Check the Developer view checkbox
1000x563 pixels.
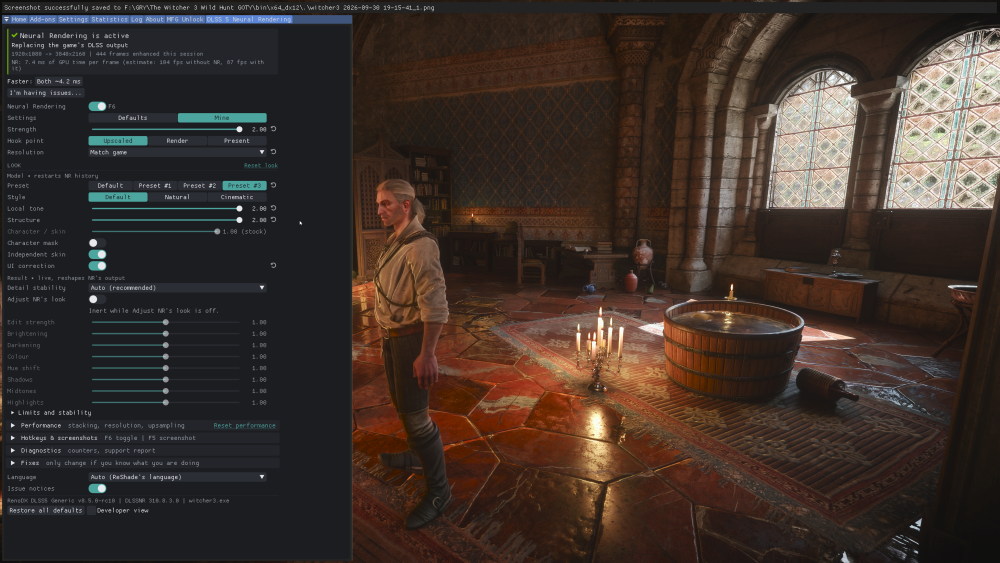(91, 510)
